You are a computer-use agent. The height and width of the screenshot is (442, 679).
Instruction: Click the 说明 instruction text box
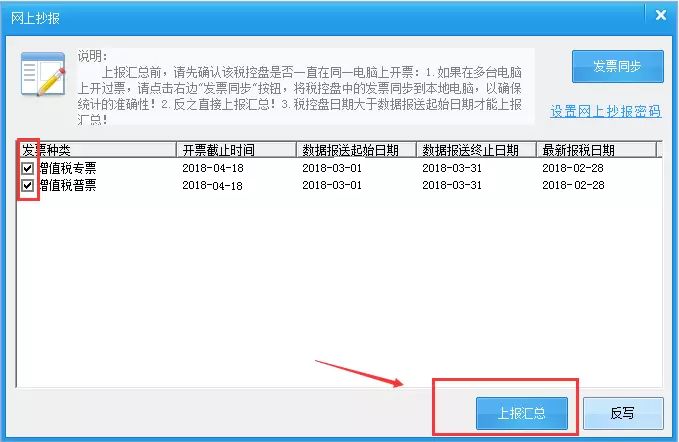click(x=306, y=87)
